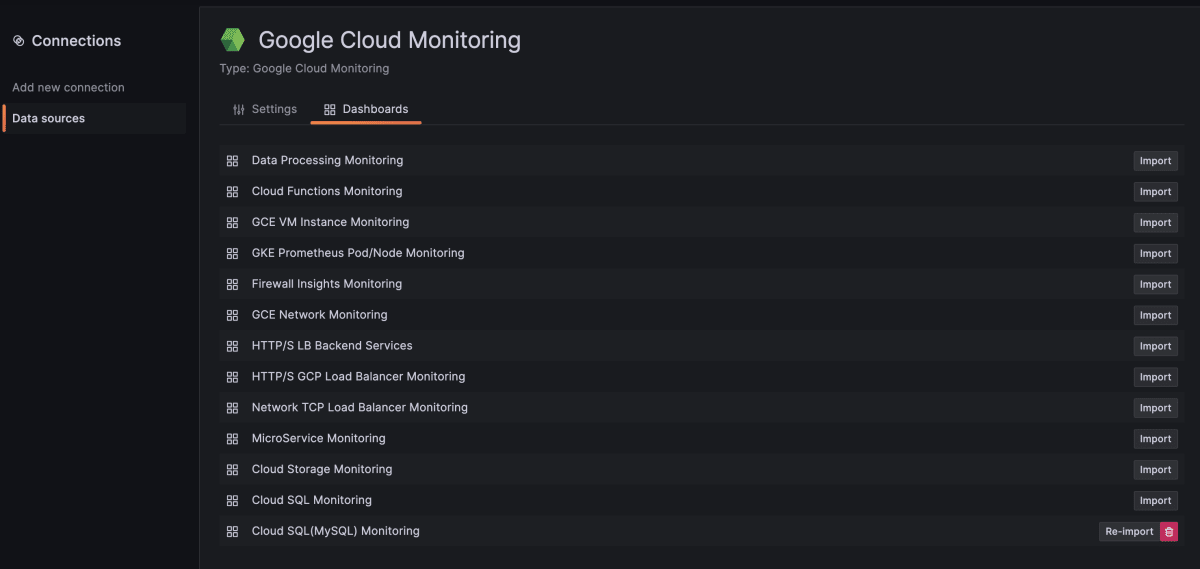This screenshot has width=1200, height=569.
Task: Click 'Cloud Functions Monitoring' row text
Action: click(x=327, y=191)
